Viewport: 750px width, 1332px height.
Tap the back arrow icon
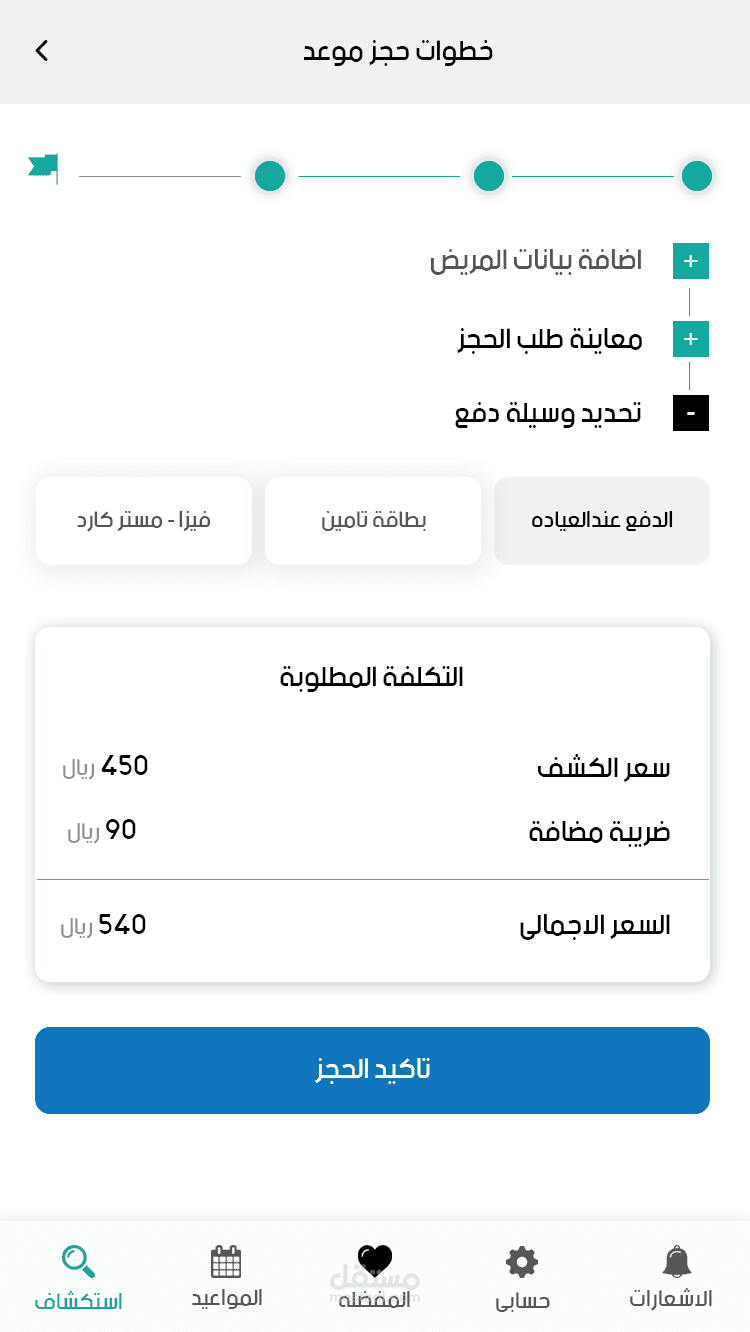coord(42,51)
